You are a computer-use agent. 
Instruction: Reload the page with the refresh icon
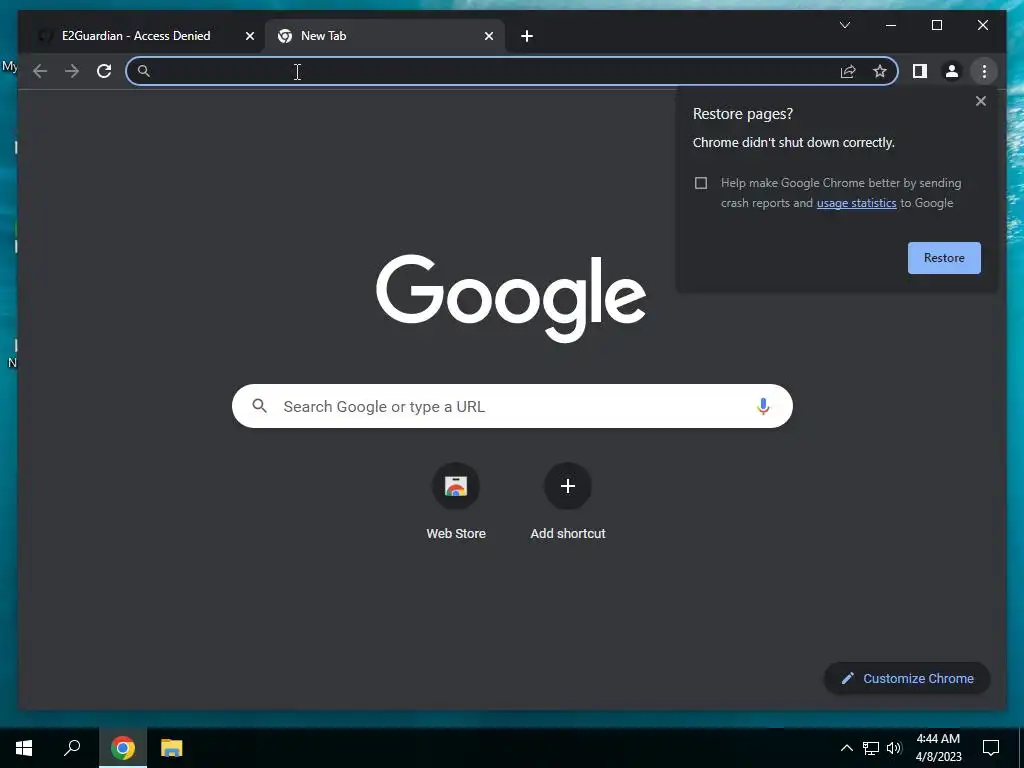104,71
